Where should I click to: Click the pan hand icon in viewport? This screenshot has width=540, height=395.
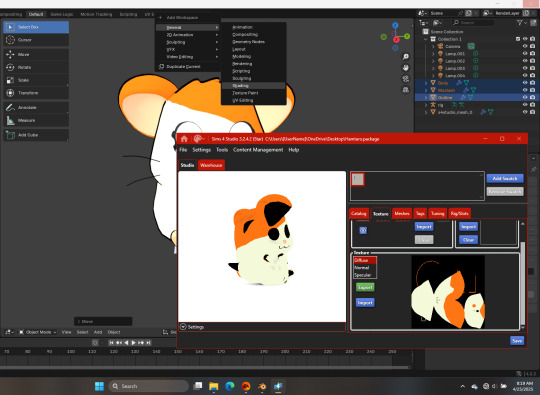(406, 68)
